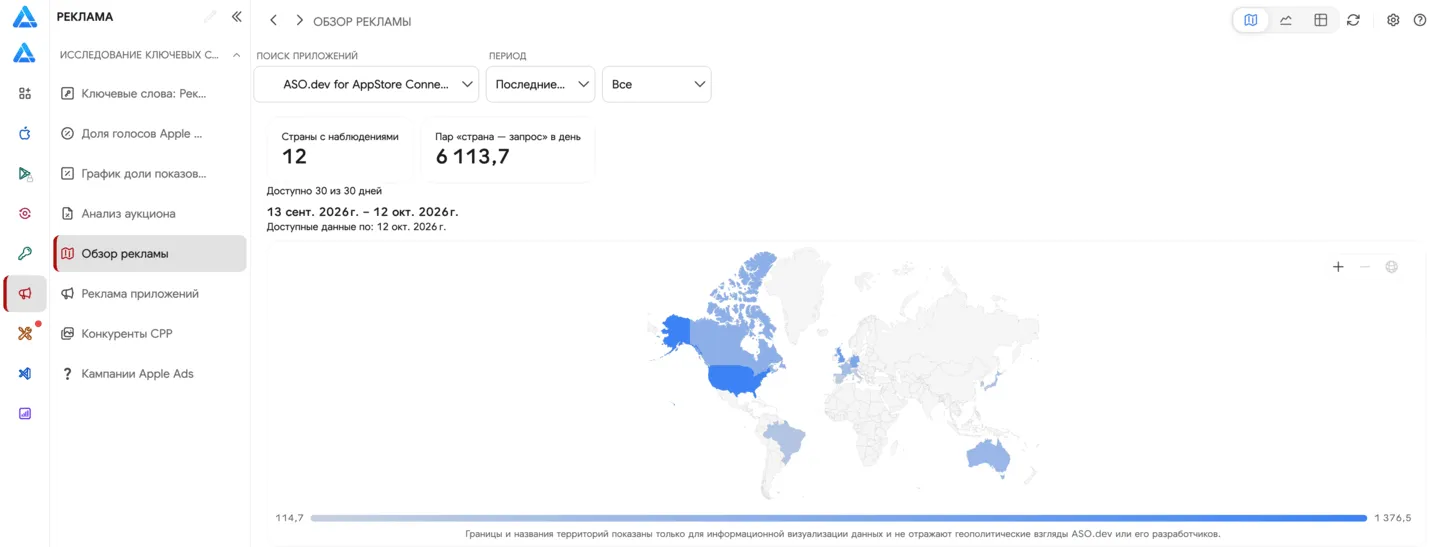Open Анализ аукциона menu item
Viewport: 1440px width, 547px height.
pos(150,213)
